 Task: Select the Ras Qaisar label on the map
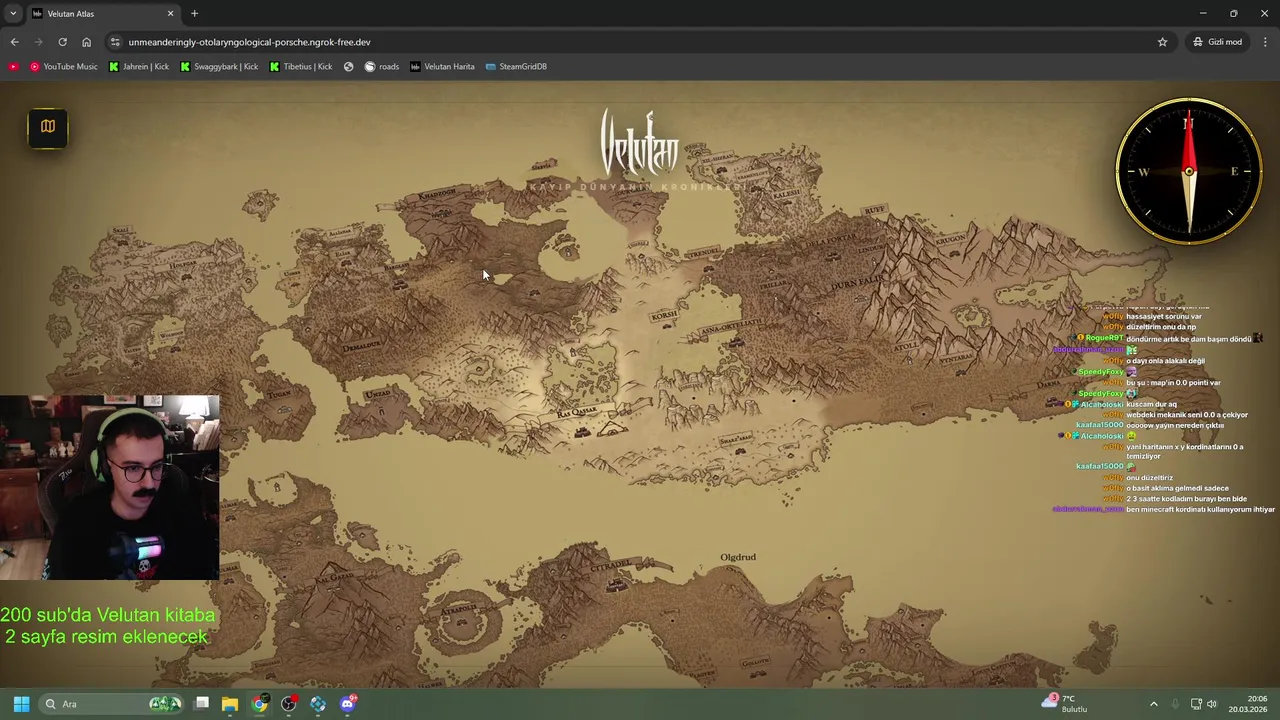(x=577, y=411)
